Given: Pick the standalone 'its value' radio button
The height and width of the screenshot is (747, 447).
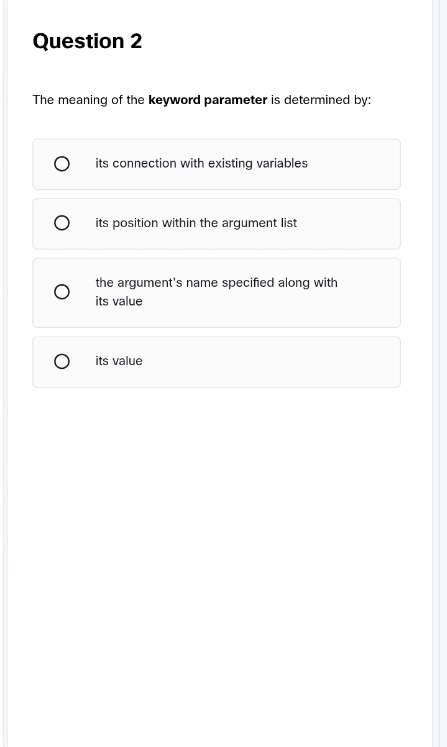Looking at the screenshot, I should tap(61, 362).
